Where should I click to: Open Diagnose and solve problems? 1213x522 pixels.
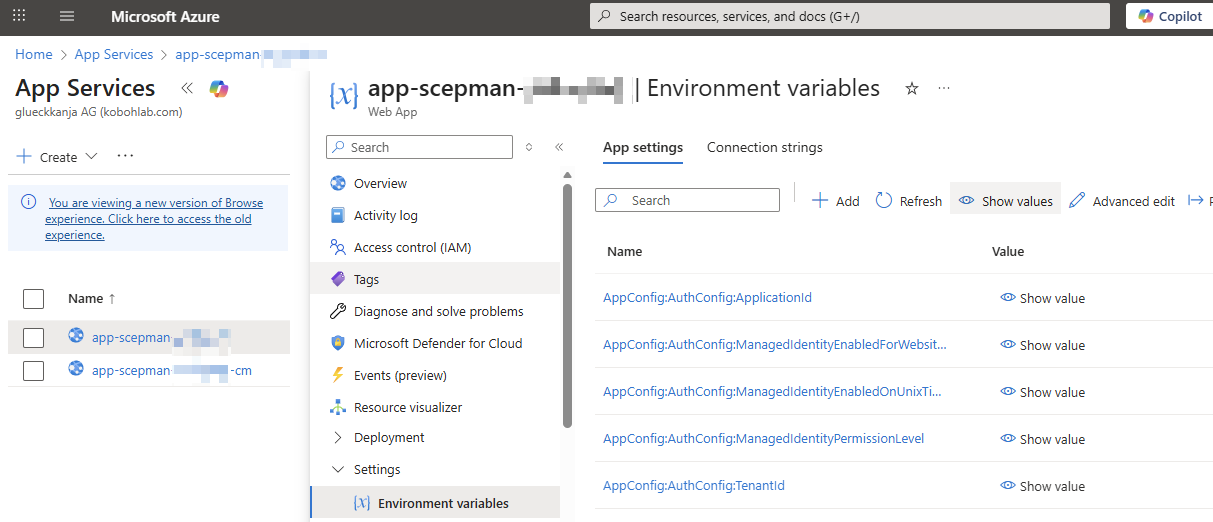(x=438, y=311)
